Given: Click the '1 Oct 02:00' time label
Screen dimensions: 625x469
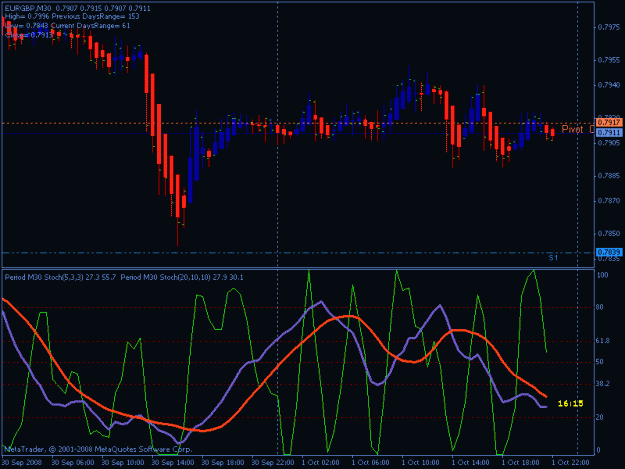Looking at the screenshot, I should [x=320, y=463].
